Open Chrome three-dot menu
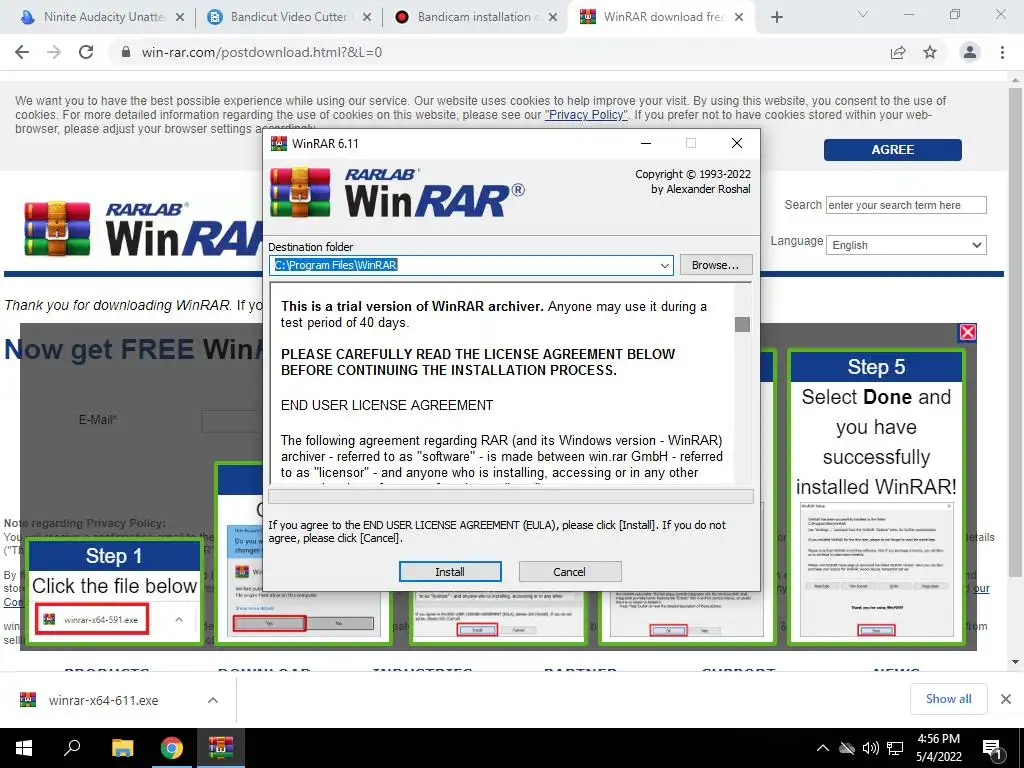 pos(1002,52)
